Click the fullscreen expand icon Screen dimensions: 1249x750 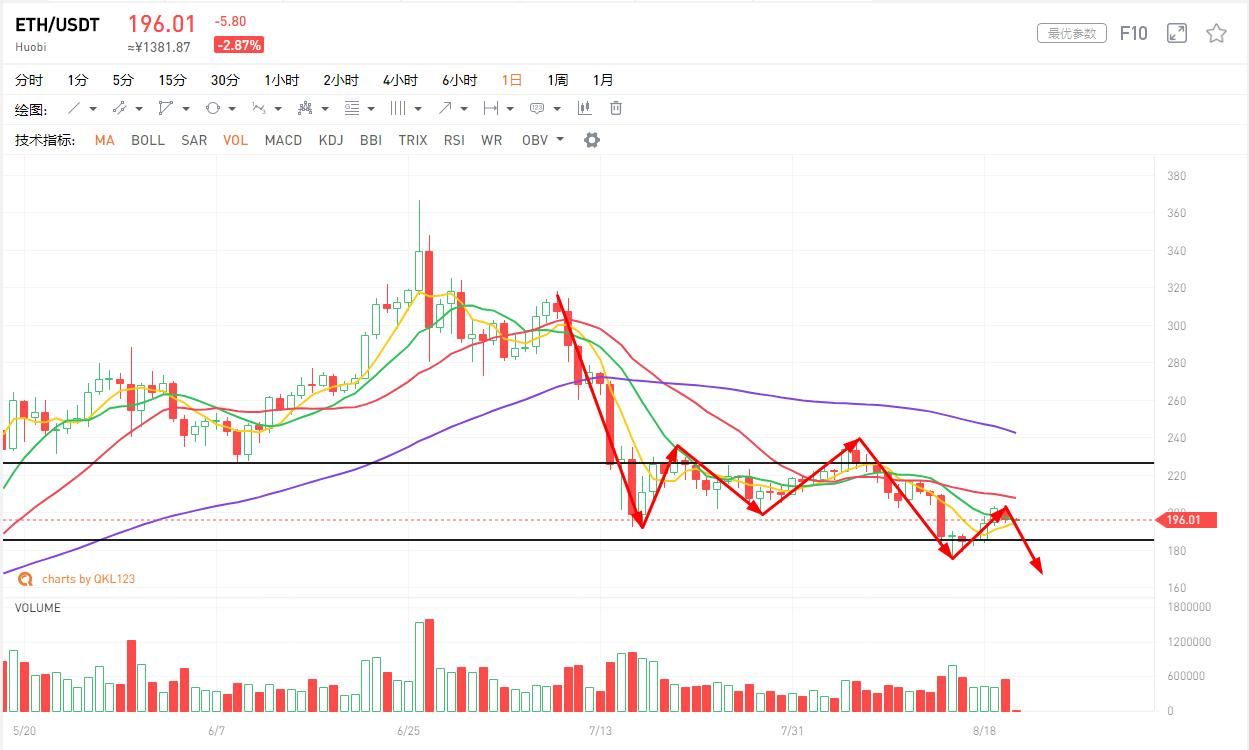click(x=1177, y=33)
